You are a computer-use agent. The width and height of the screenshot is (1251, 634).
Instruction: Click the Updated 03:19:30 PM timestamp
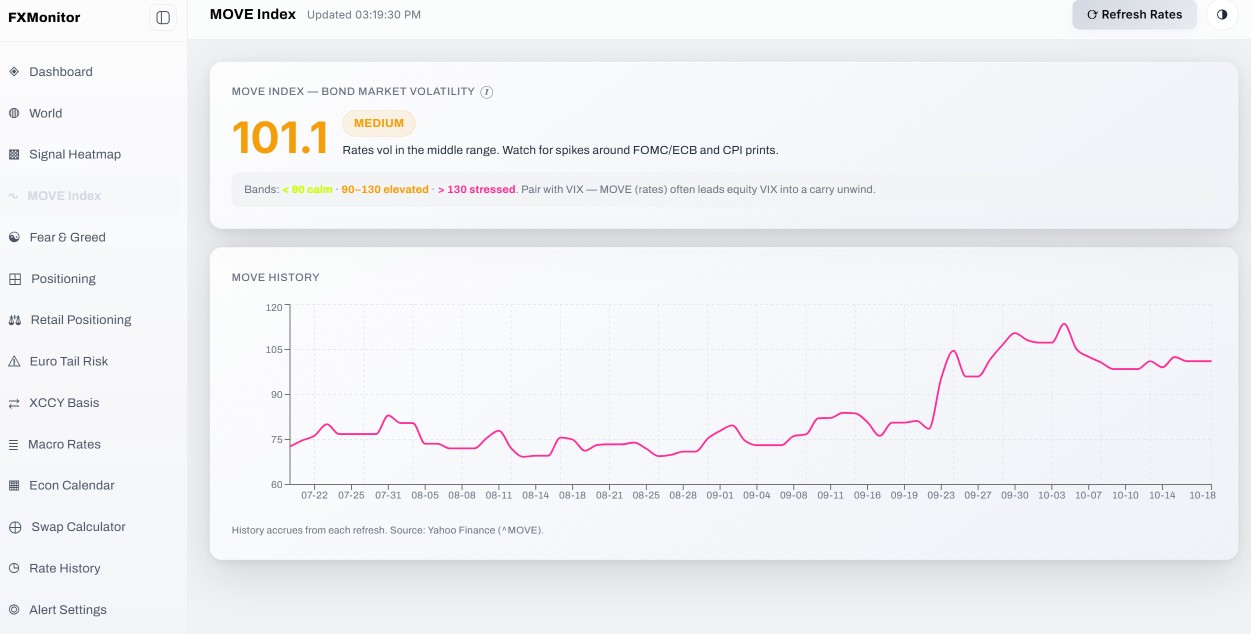(x=364, y=15)
